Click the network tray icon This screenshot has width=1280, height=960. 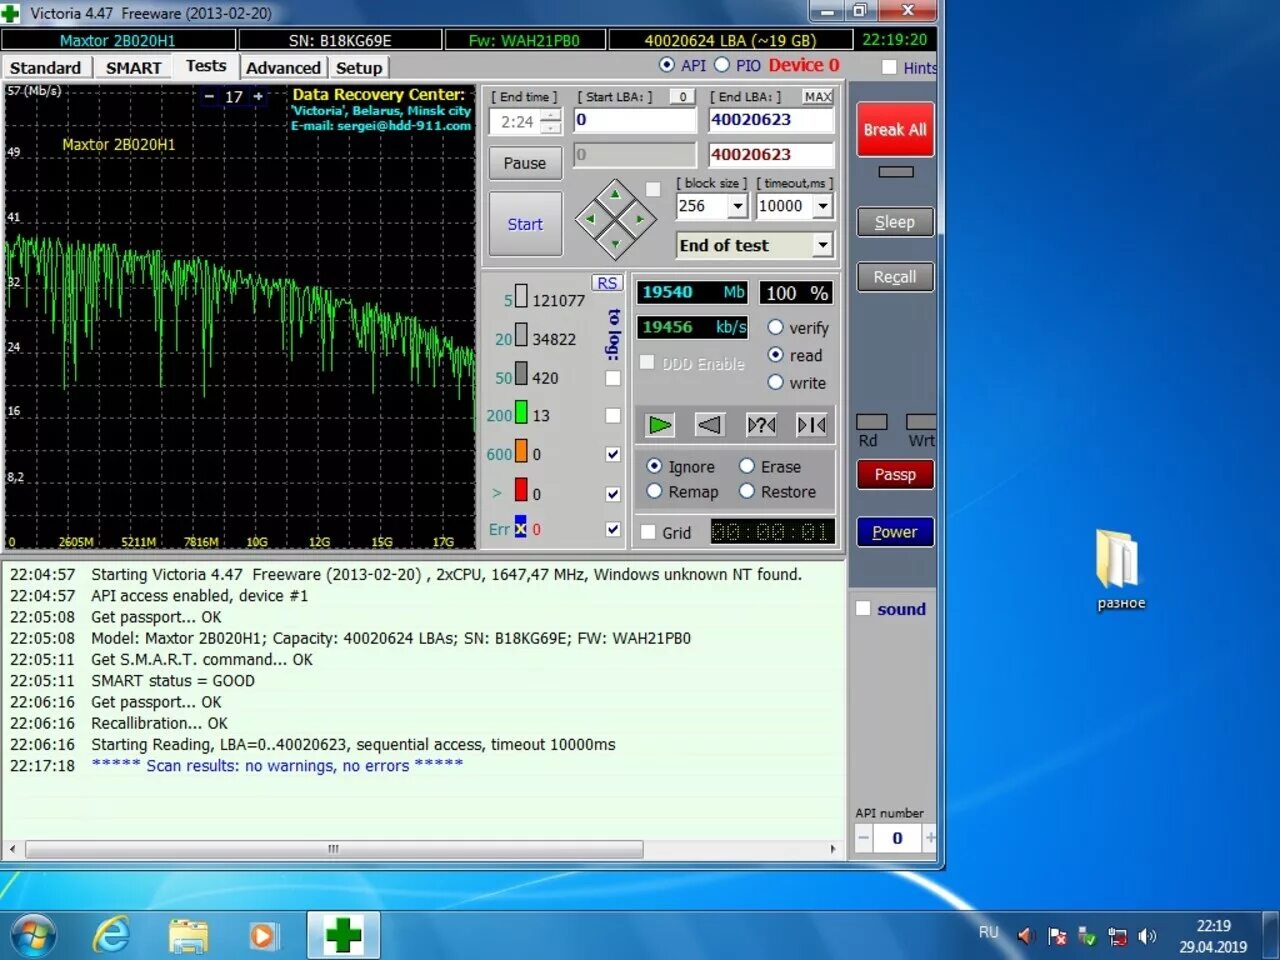click(x=1117, y=937)
